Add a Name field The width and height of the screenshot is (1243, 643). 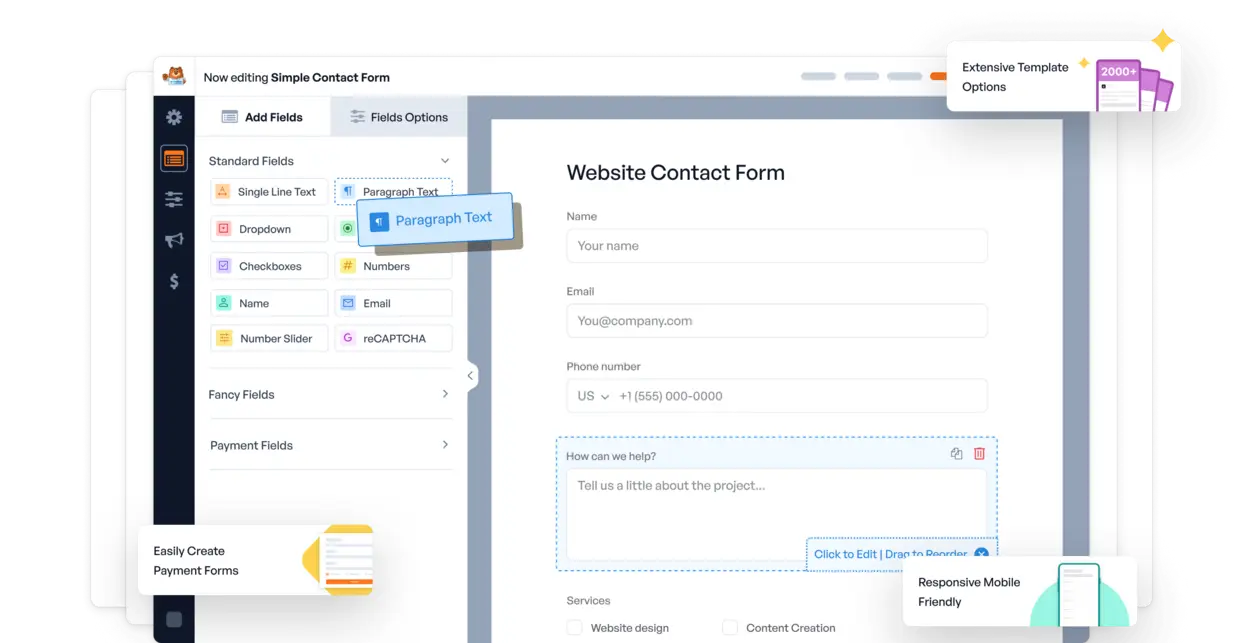coord(269,303)
